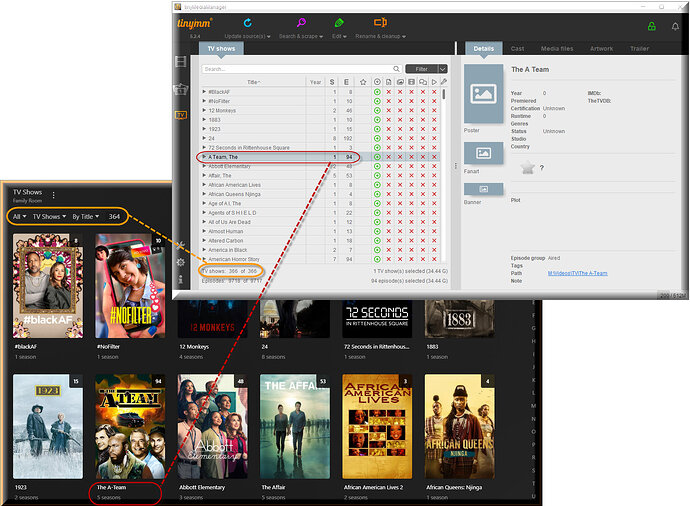Sort by the watched play column icon

click(x=434, y=82)
